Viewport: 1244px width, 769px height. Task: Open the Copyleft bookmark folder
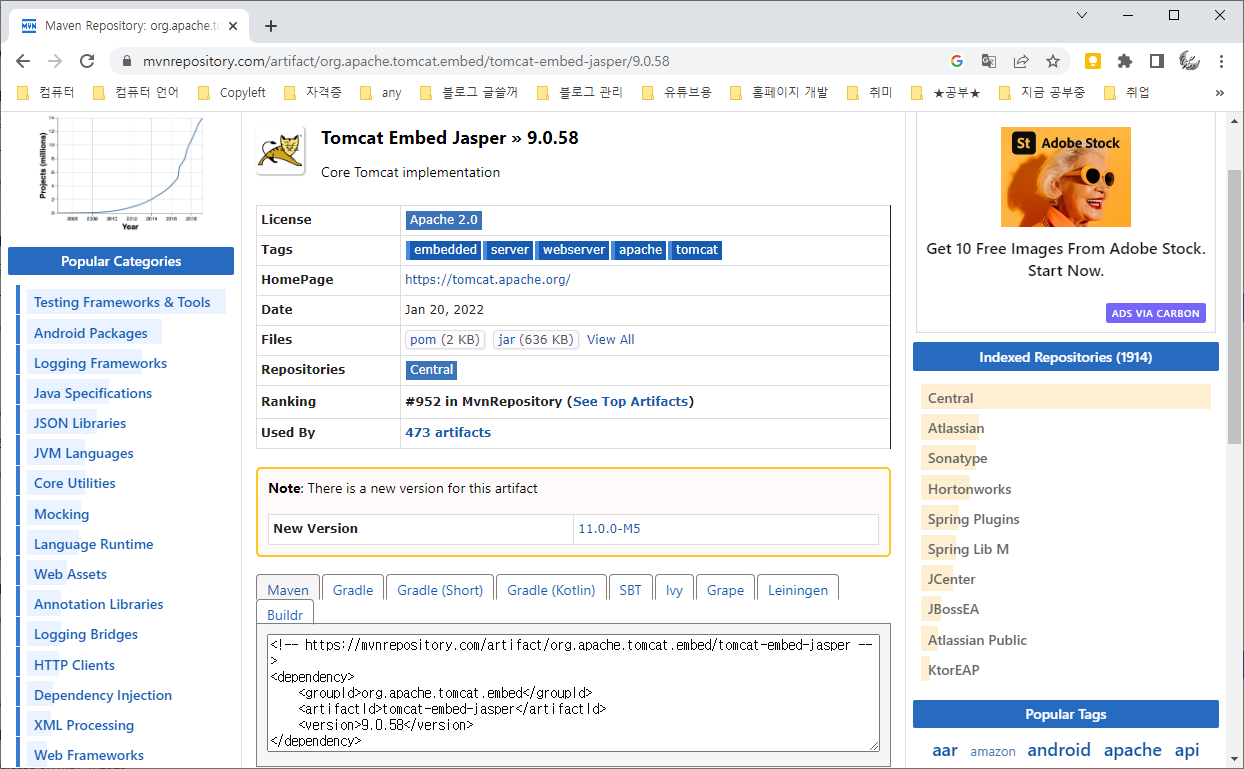point(231,92)
